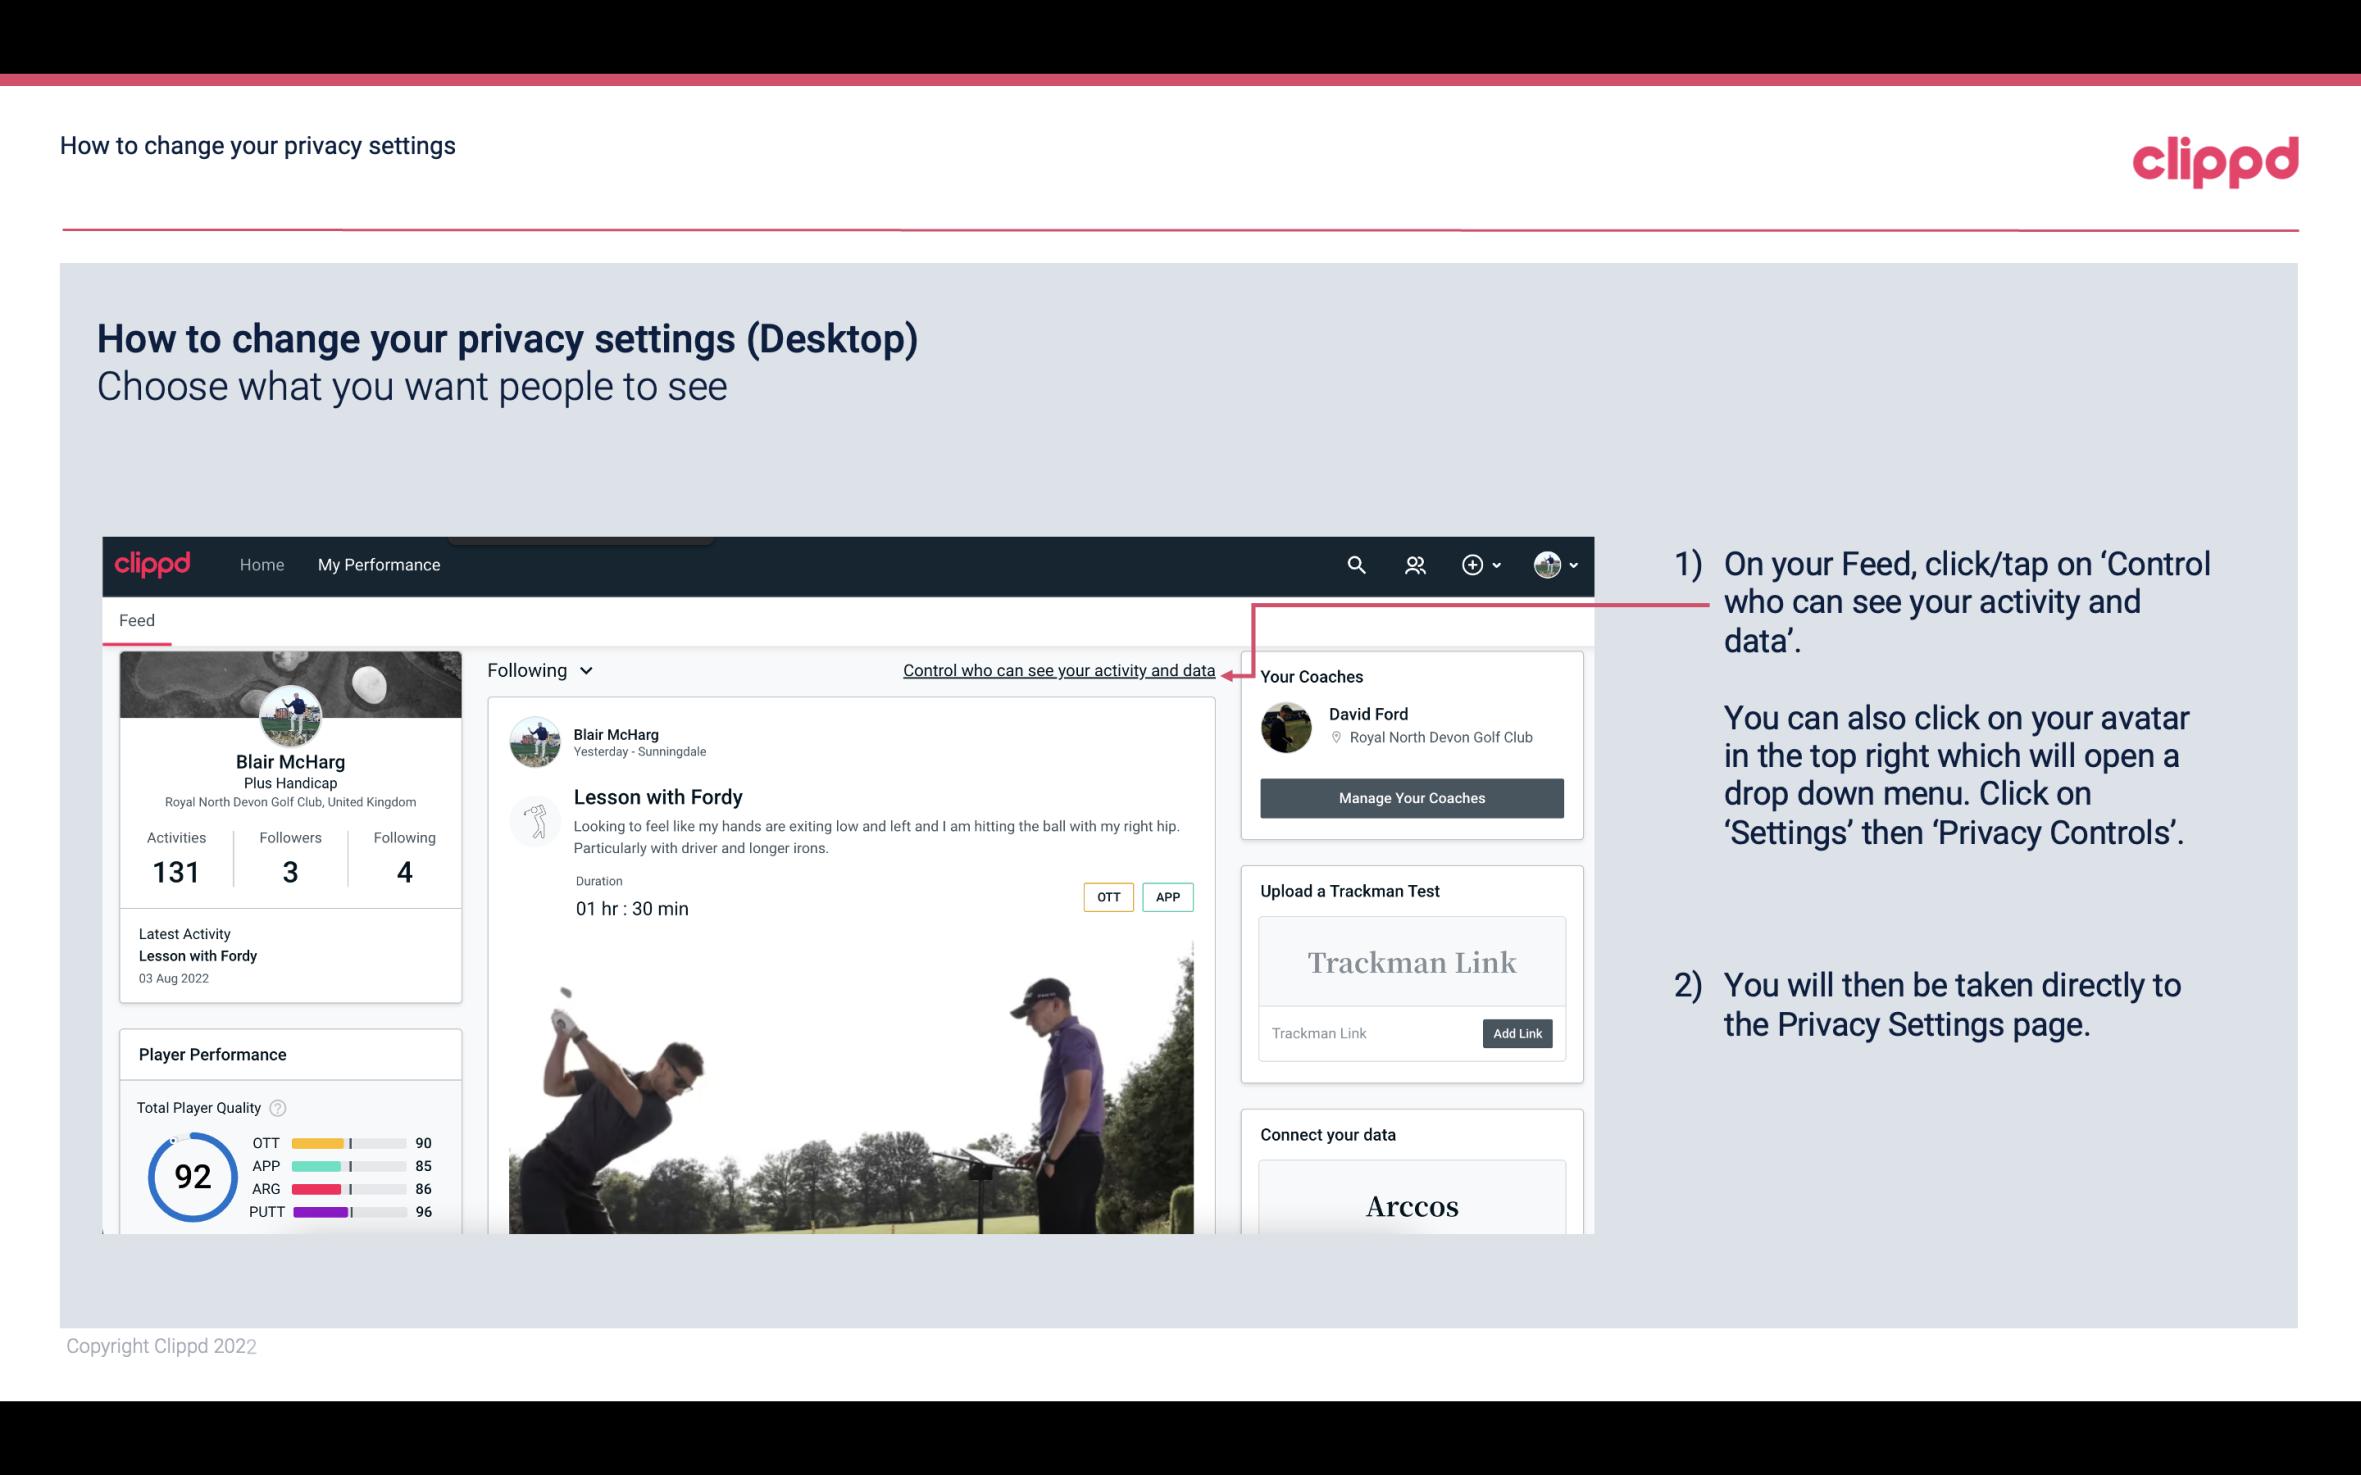Toggle the Feed view selector
The width and height of the screenshot is (2361, 1475).
pyautogui.click(x=538, y=670)
